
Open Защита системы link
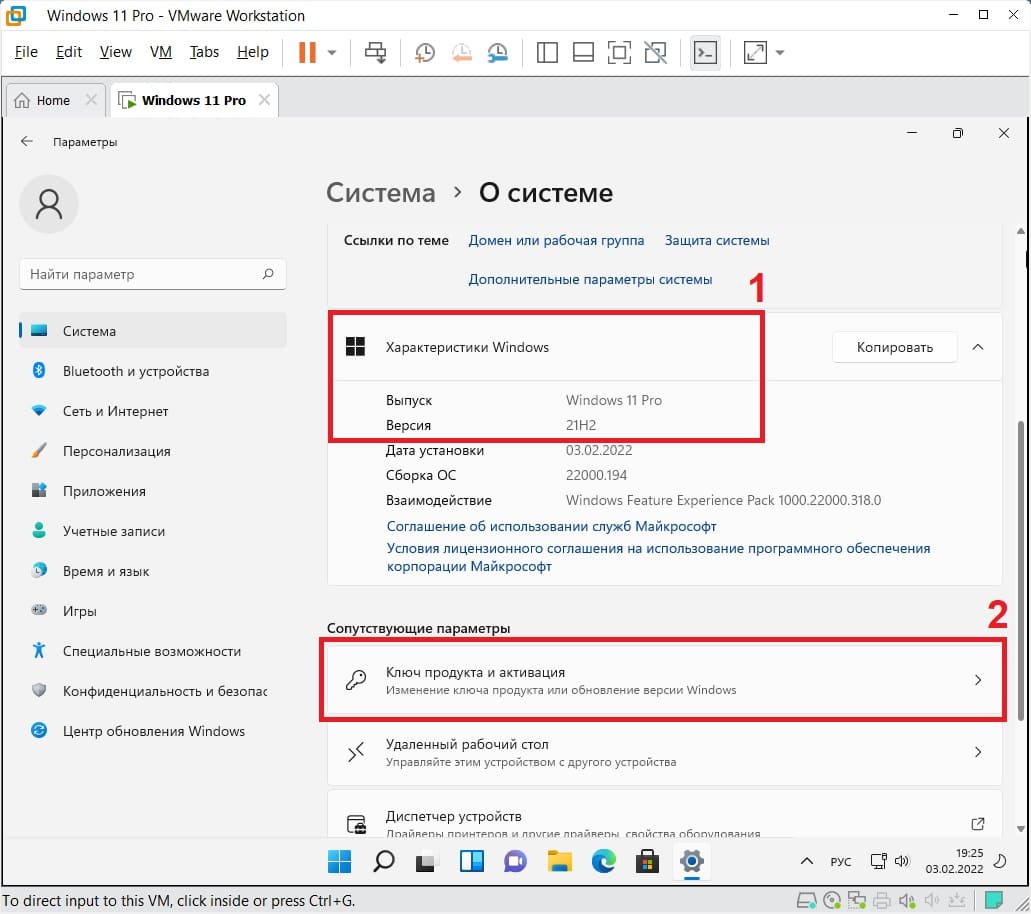(717, 241)
